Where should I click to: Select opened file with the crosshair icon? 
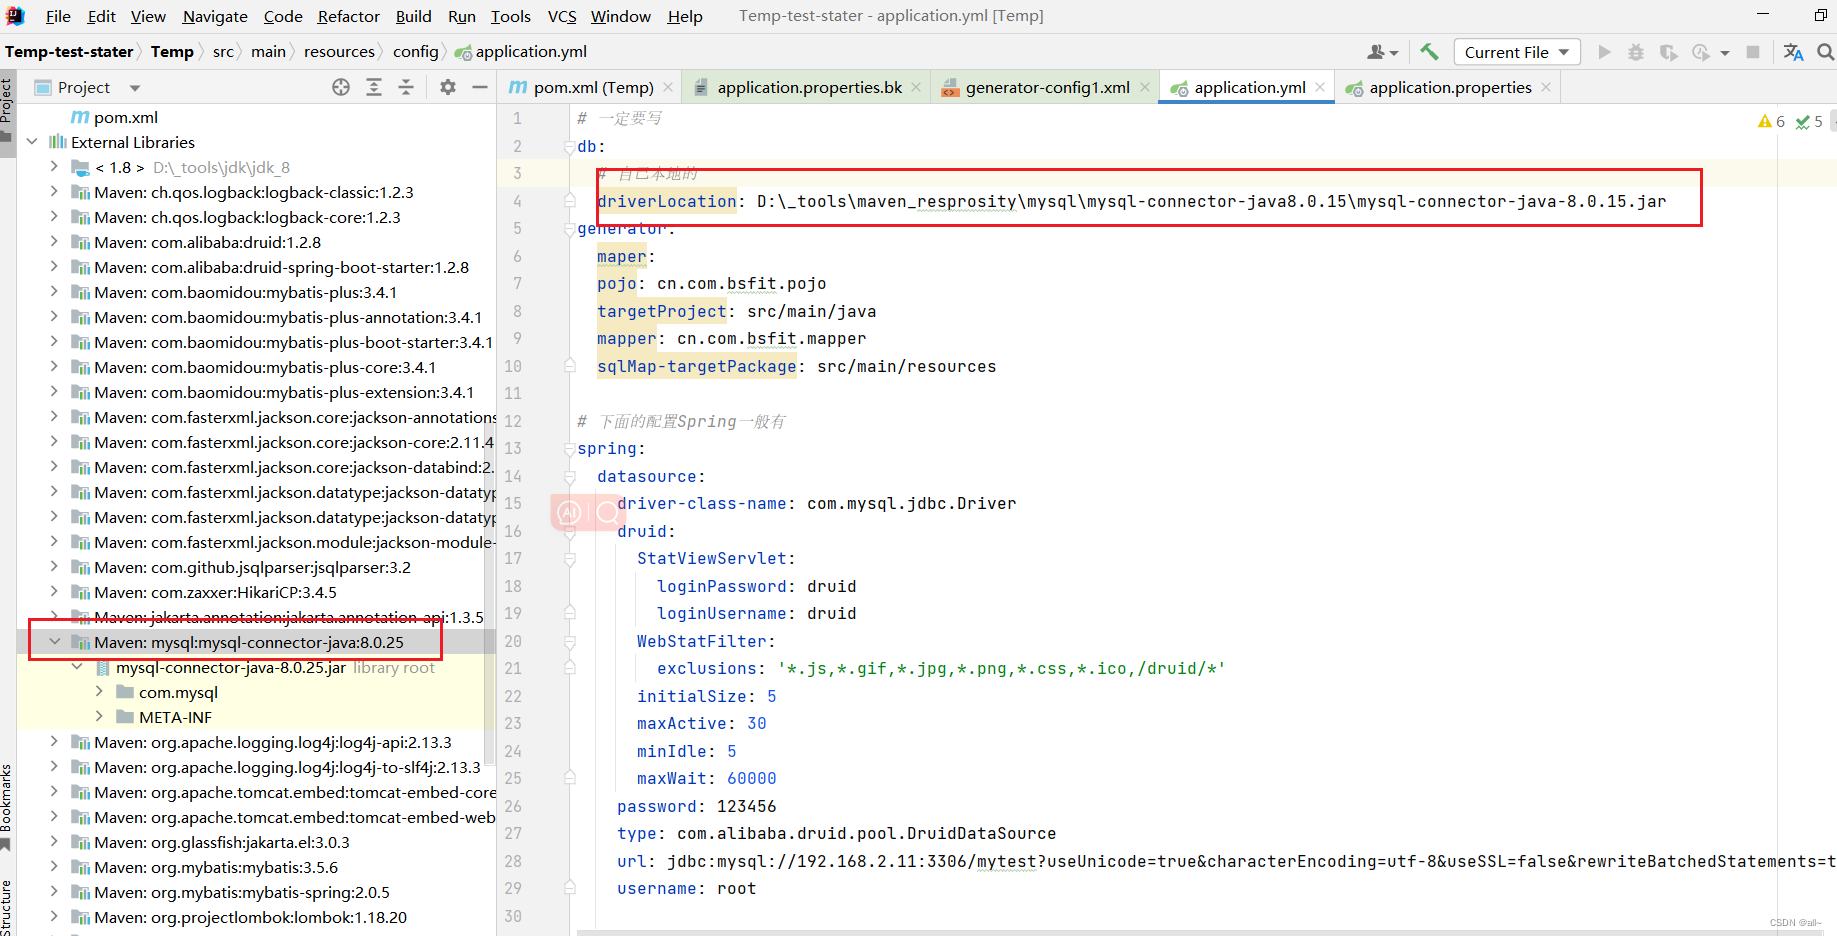(341, 87)
